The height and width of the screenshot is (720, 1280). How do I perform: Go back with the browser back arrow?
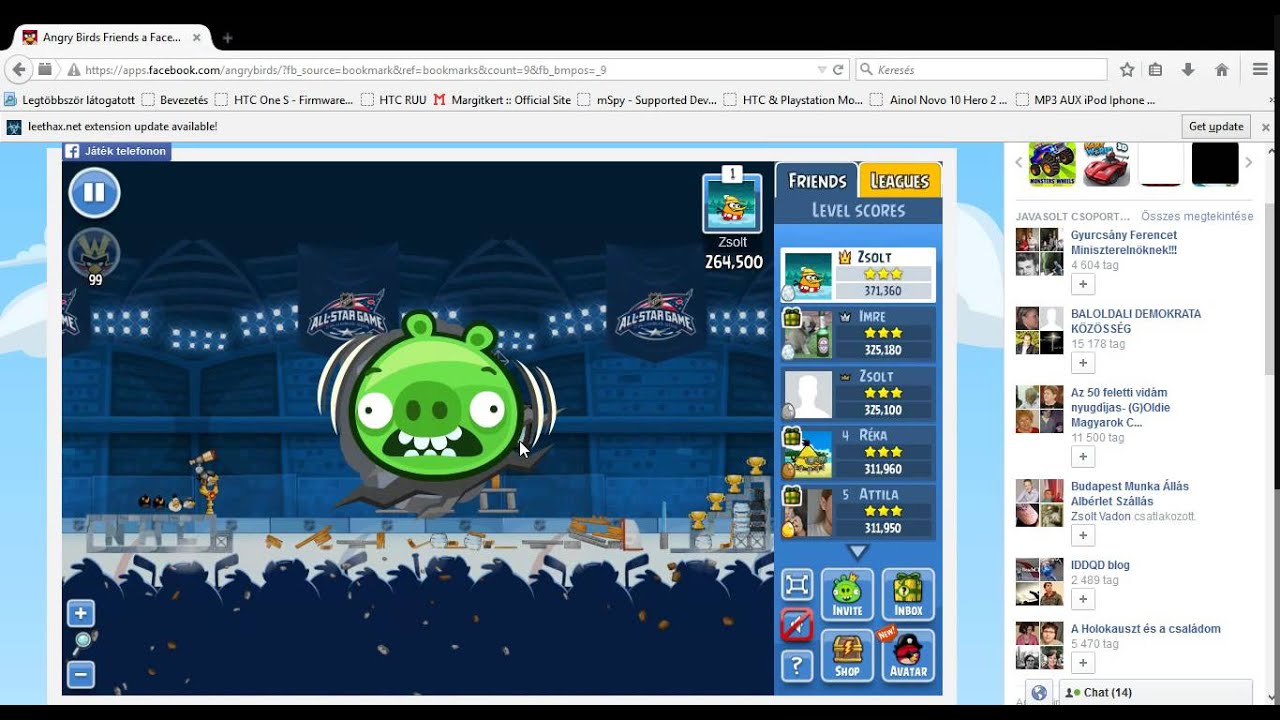tap(18, 70)
